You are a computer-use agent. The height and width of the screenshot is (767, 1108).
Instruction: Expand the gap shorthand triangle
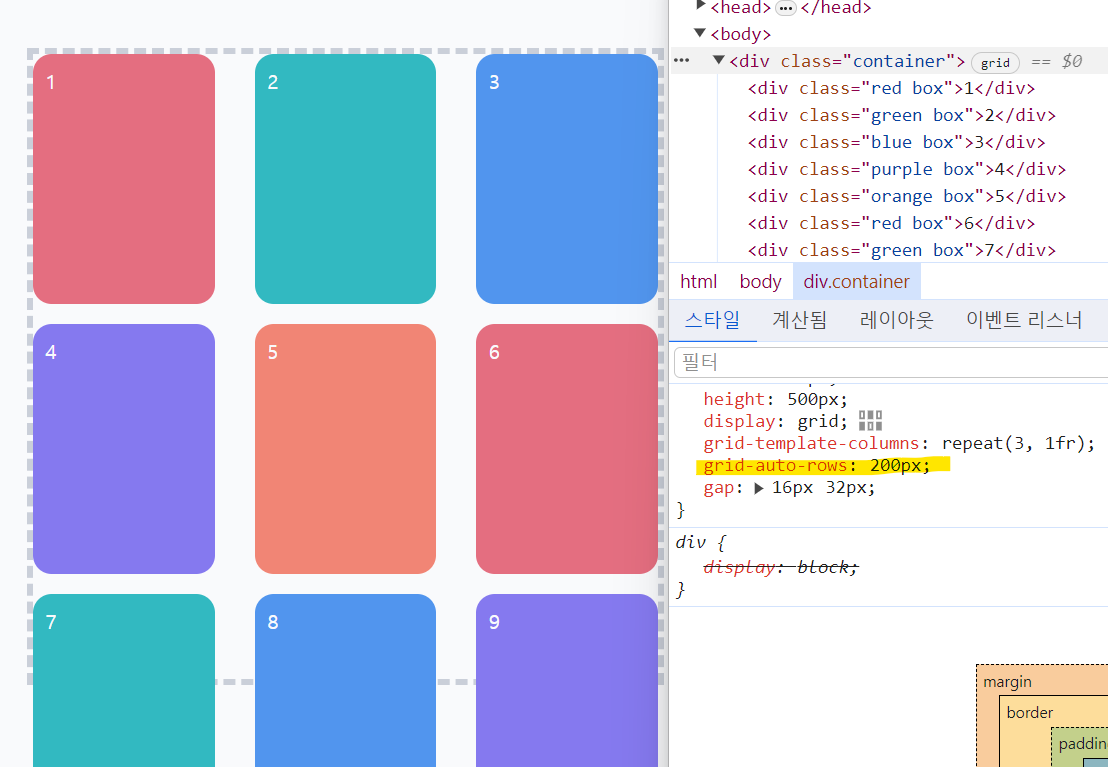(759, 488)
